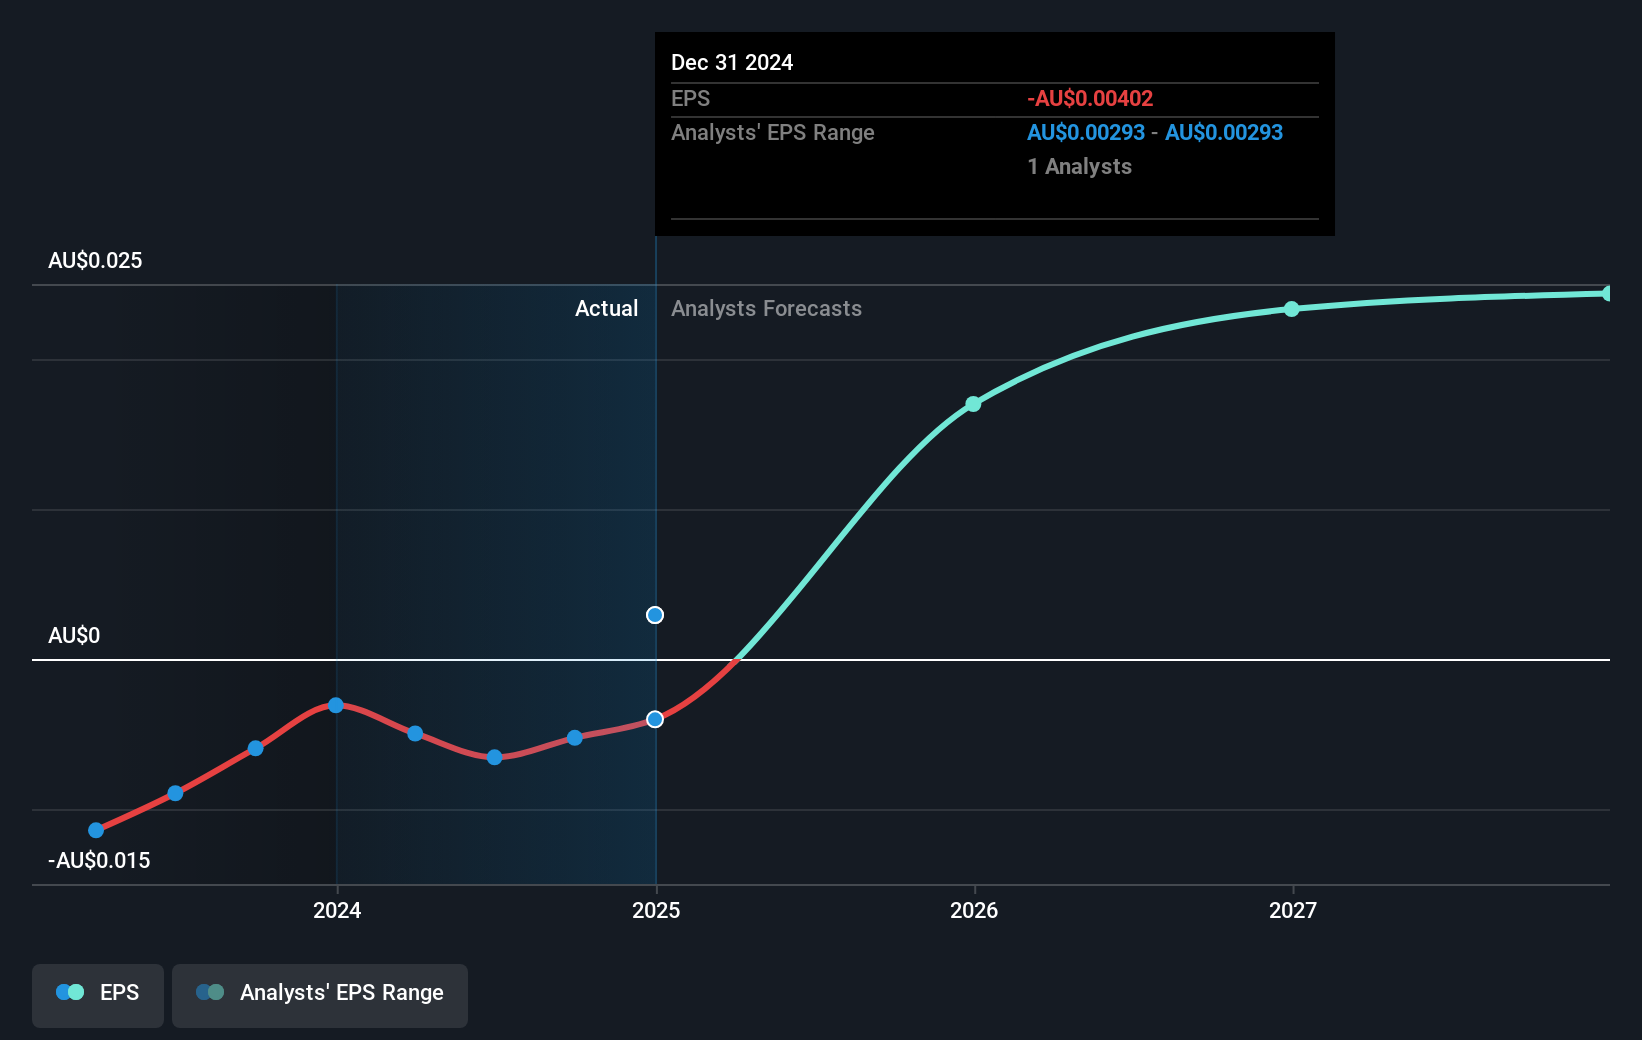Click the 2026 x-axis label
The image size is (1642, 1040).
(974, 910)
